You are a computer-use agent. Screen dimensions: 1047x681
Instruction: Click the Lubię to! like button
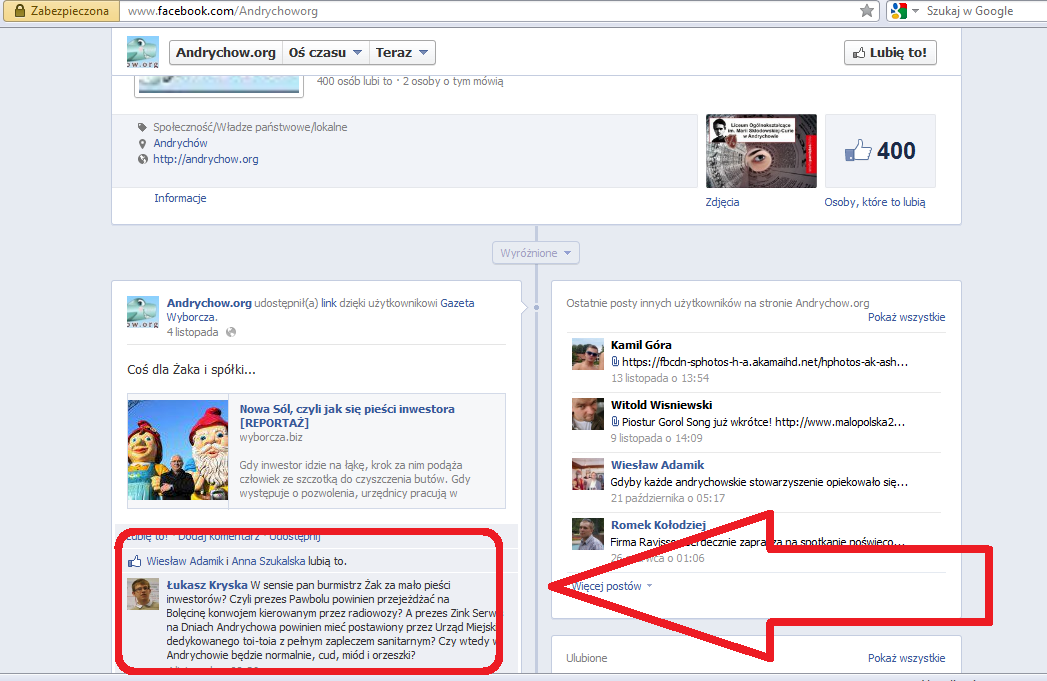(890, 53)
